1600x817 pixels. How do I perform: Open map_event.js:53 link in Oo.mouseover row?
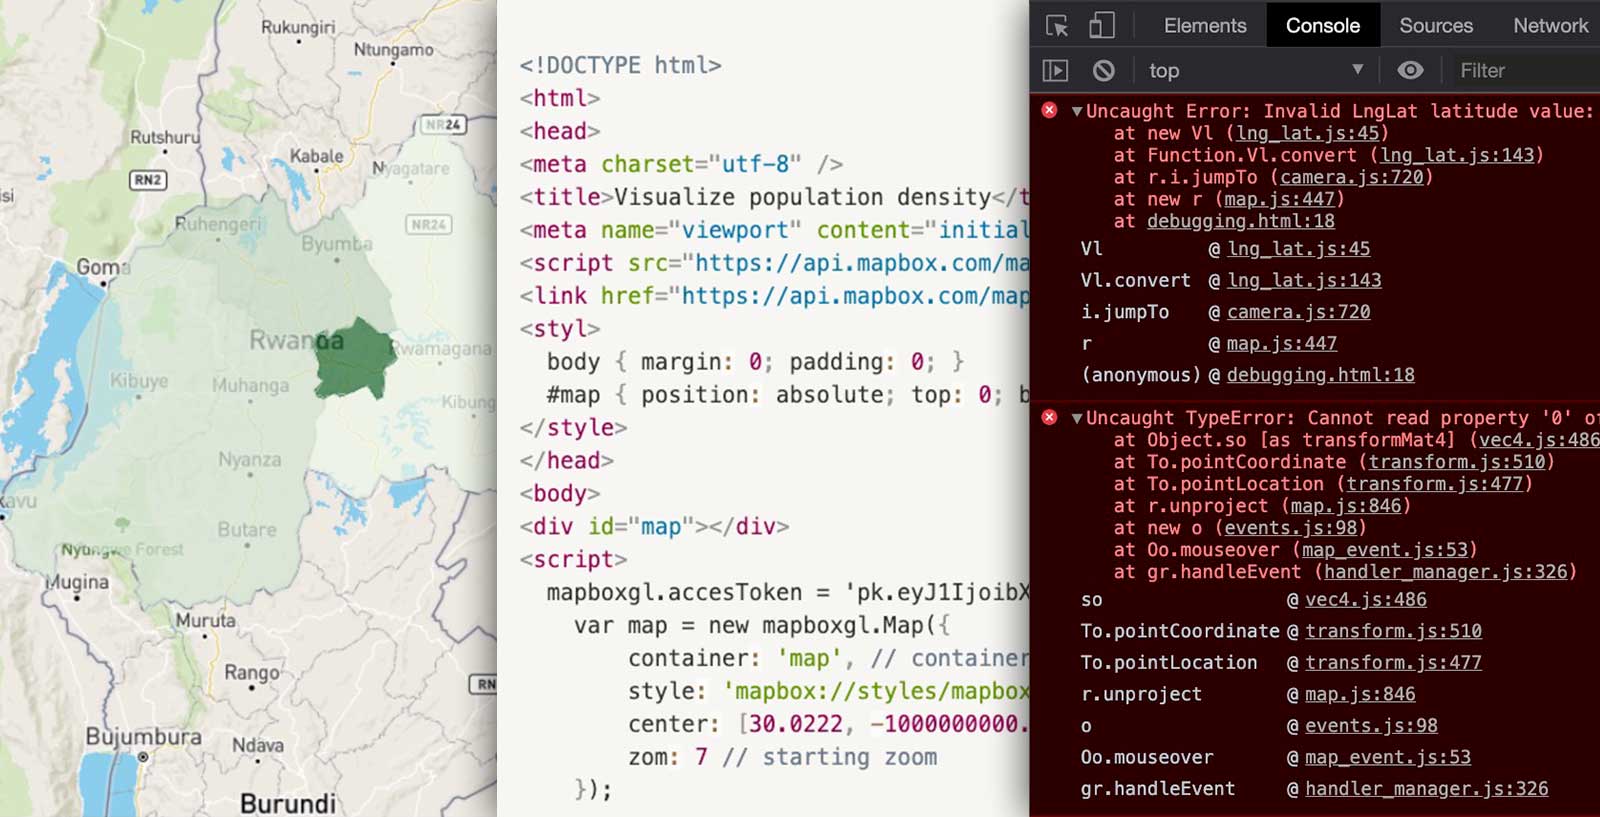1388,757
